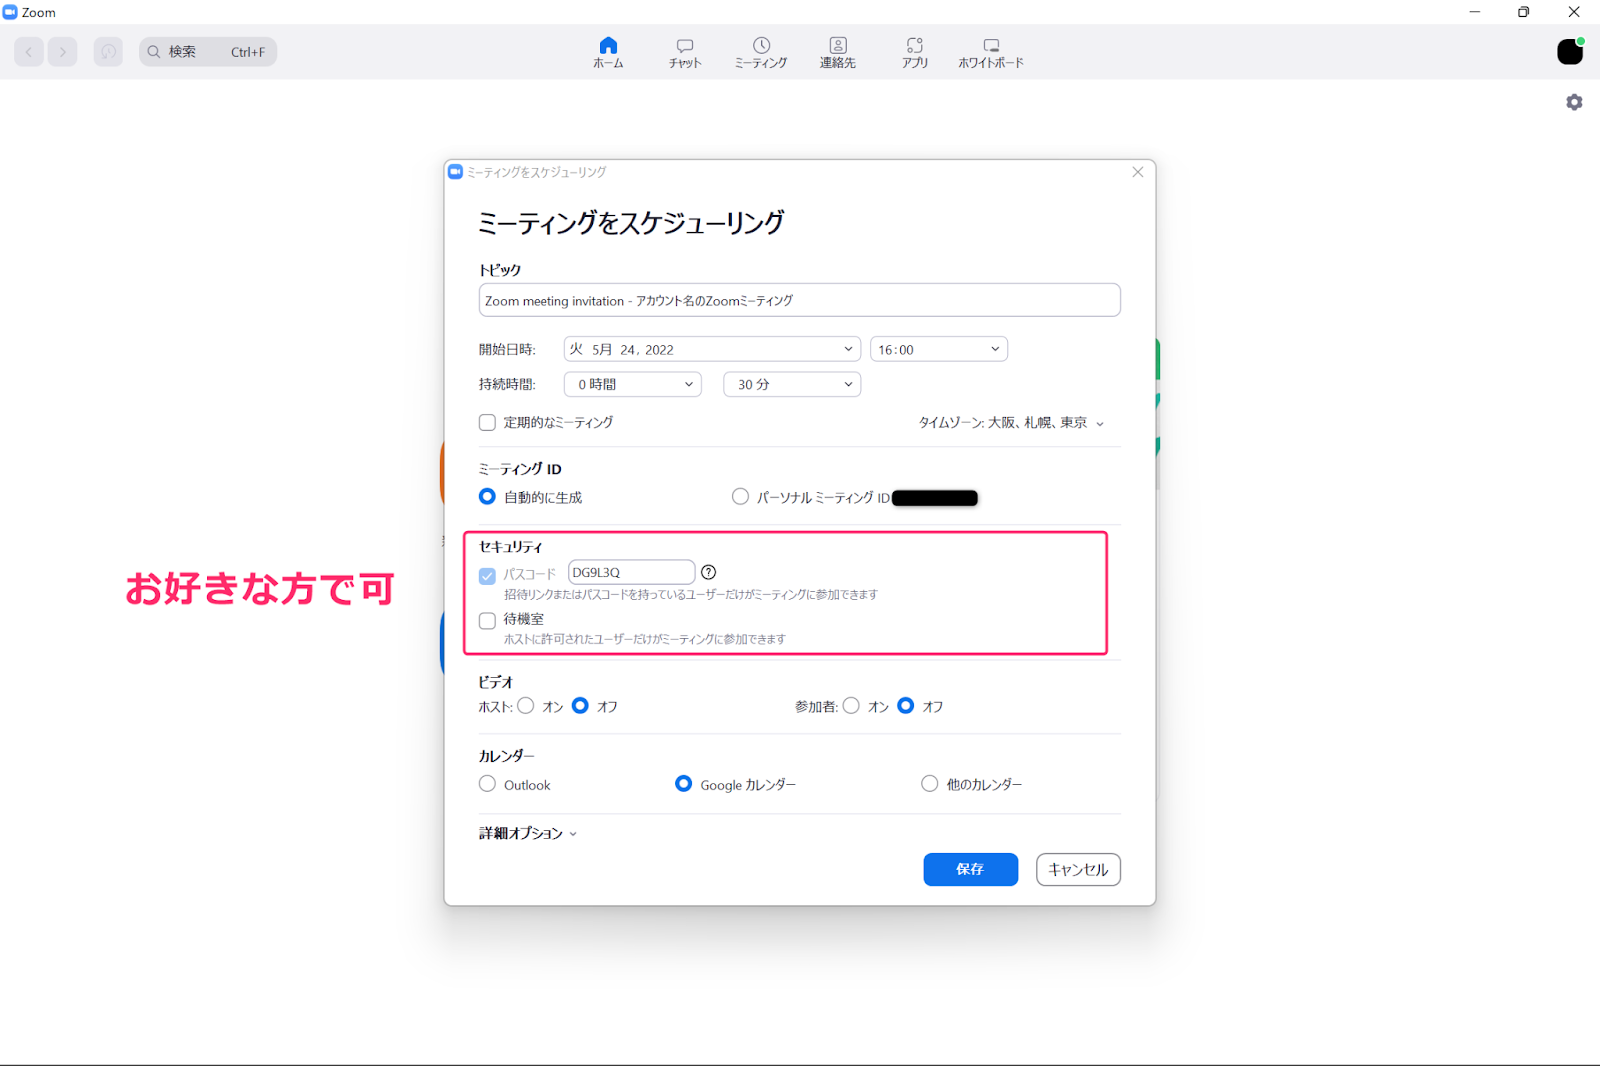Click the 検索 search box
This screenshot has height=1066, width=1600.
click(x=208, y=52)
